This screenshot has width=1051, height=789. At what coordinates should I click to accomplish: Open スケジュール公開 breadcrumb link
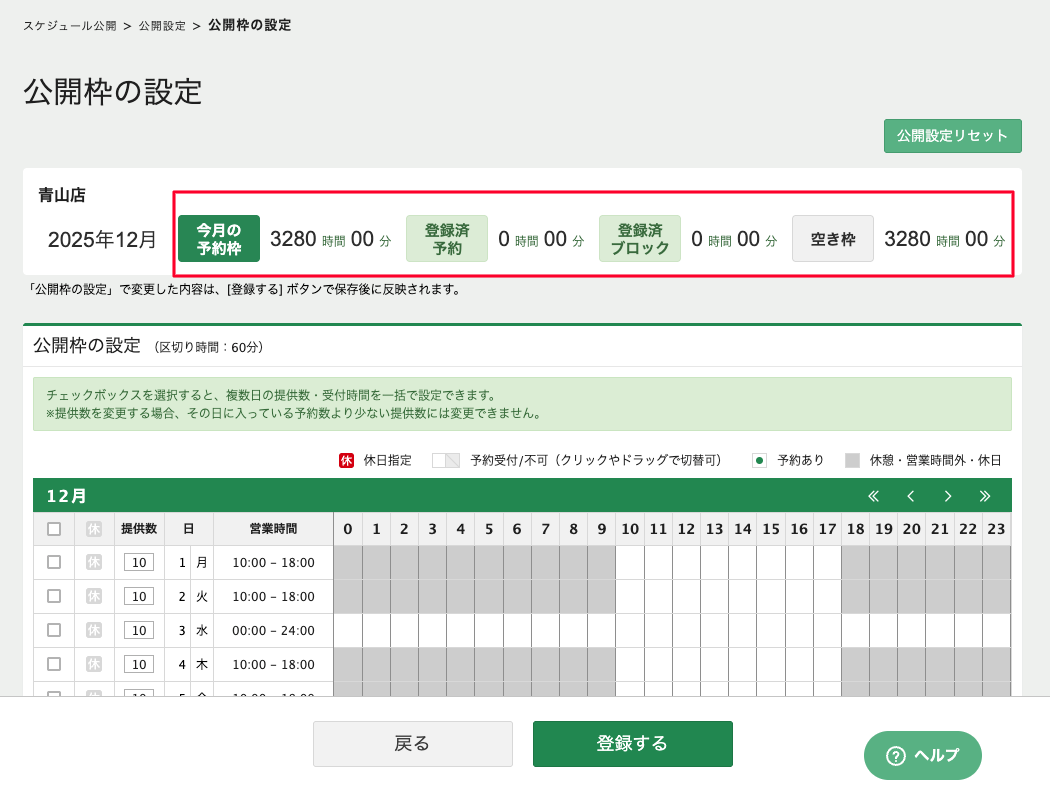click(70, 26)
